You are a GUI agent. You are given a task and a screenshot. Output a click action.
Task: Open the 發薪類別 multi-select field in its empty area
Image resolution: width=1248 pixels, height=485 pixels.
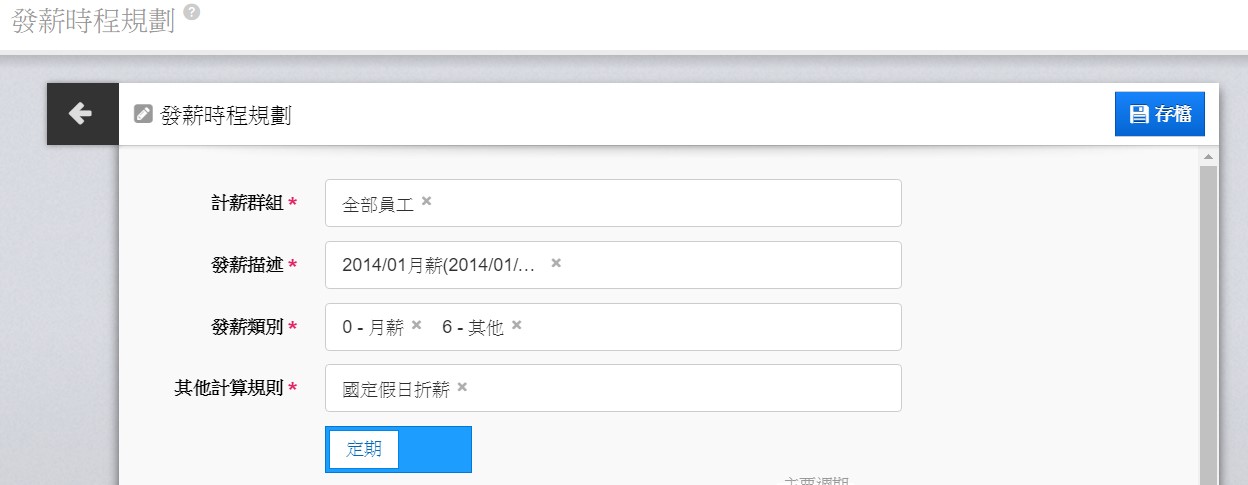(710, 327)
